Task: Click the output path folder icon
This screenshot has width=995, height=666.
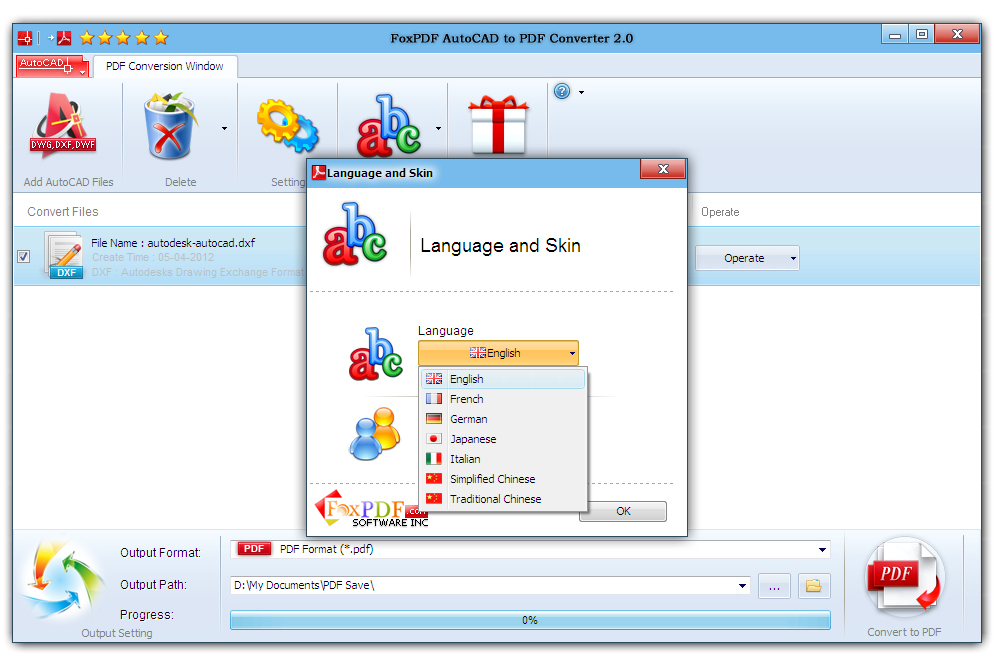Action: (814, 585)
